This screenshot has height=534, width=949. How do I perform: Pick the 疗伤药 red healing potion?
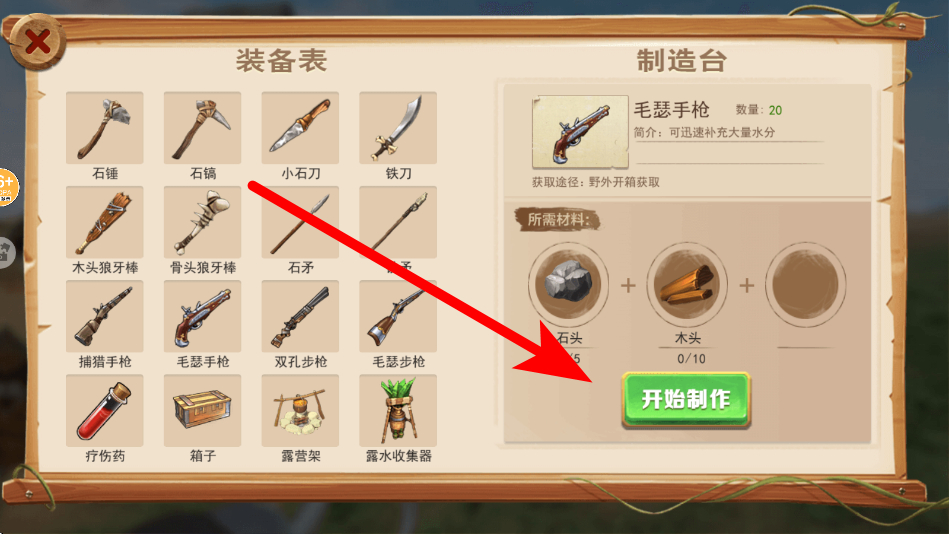pyautogui.click(x=105, y=410)
